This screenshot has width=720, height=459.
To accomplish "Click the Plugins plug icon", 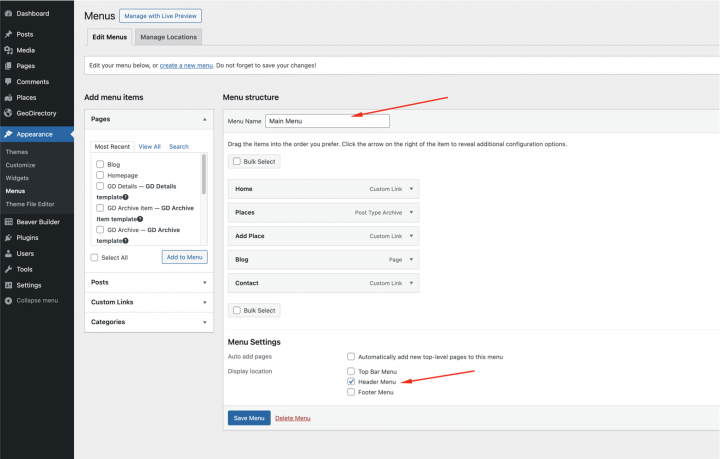I will [8, 238].
